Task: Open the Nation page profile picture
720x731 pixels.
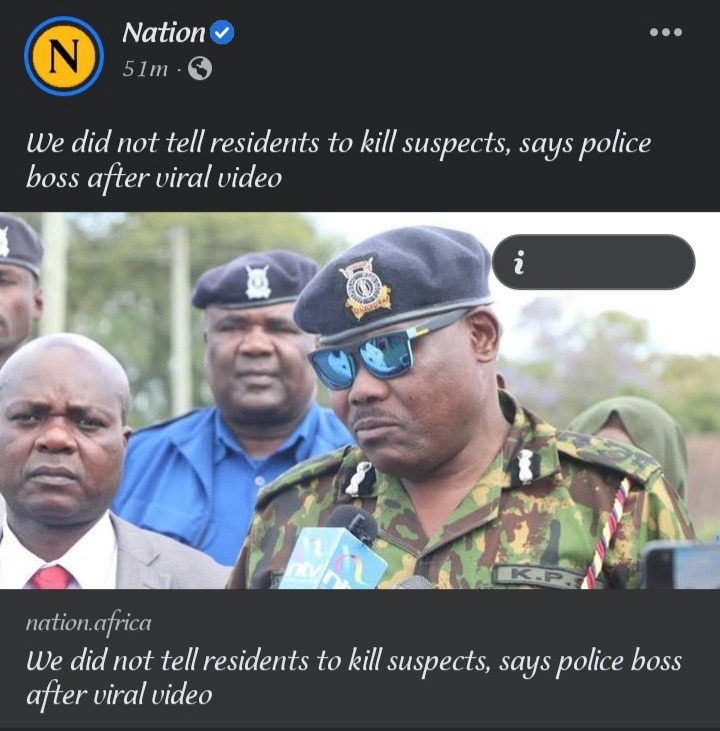Action: click(x=64, y=56)
